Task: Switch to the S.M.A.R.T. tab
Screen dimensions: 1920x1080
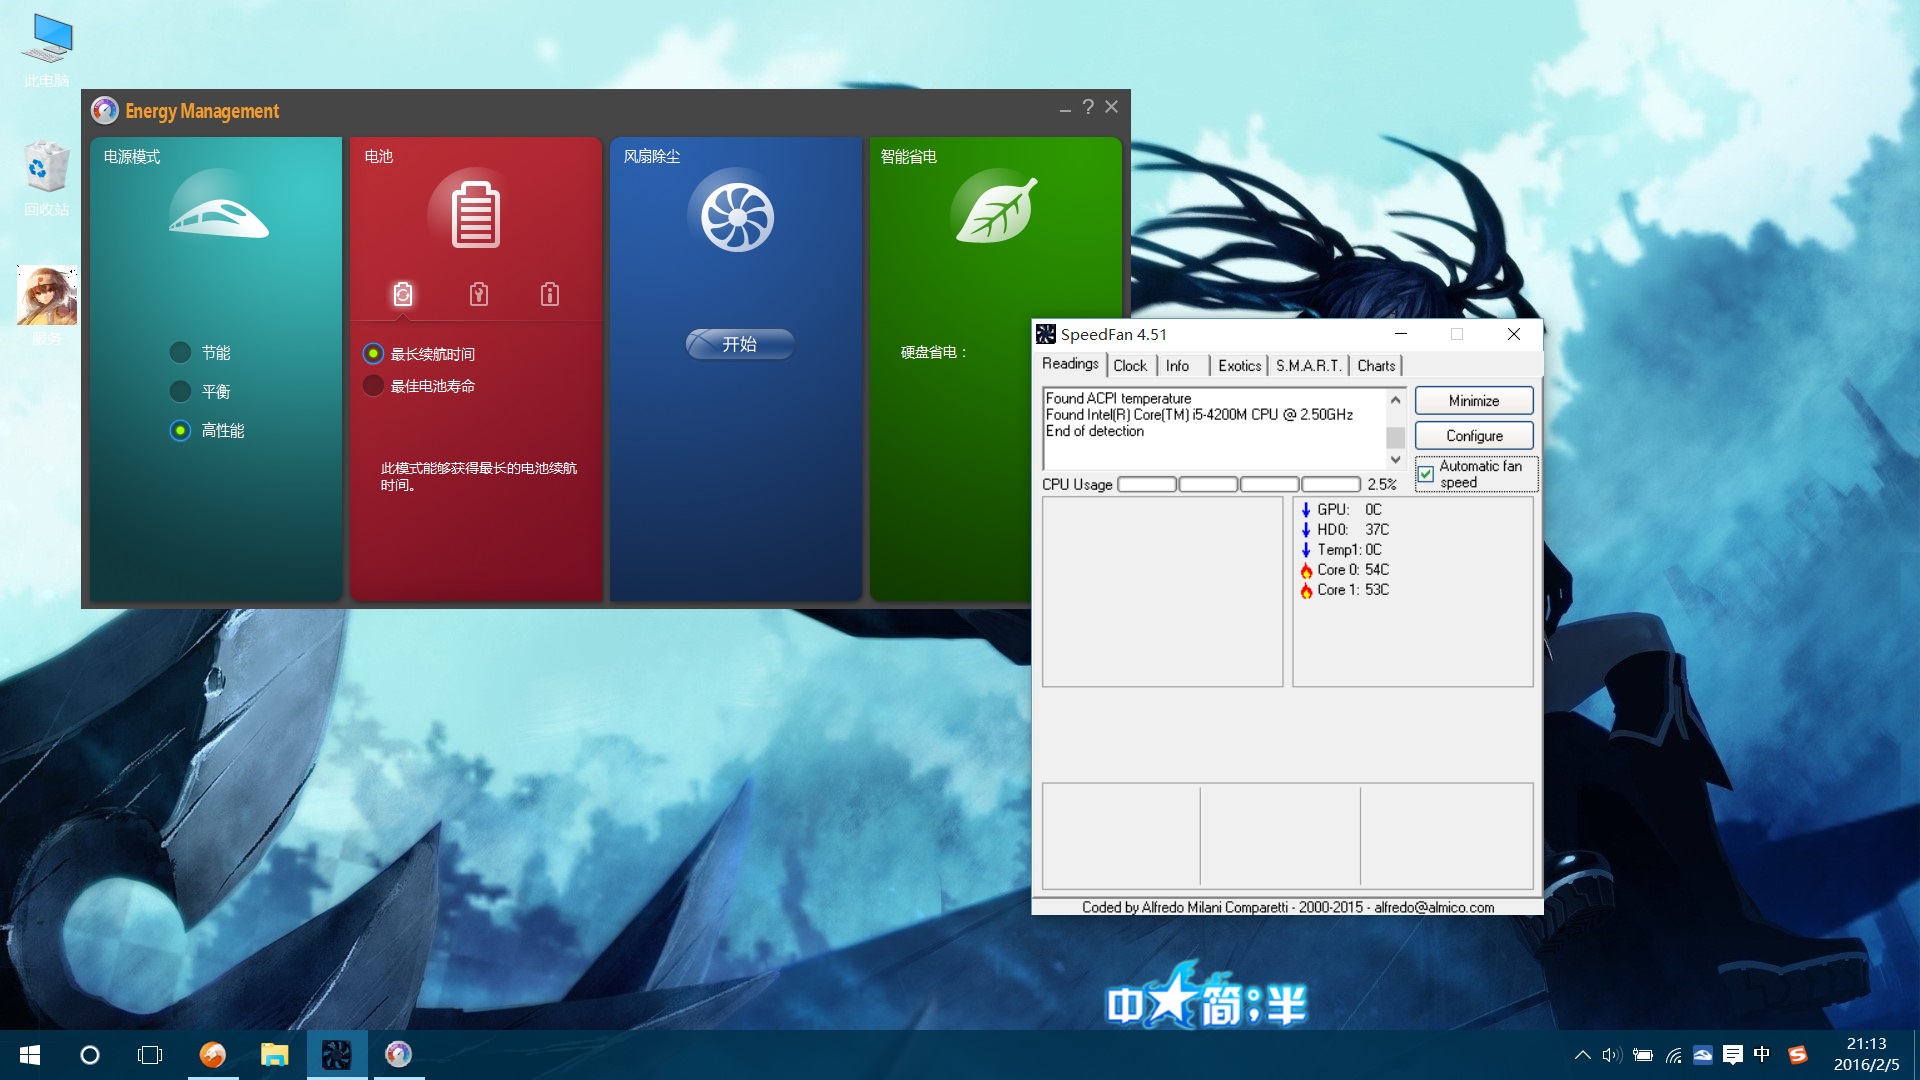Action: click(x=1308, y=366)
